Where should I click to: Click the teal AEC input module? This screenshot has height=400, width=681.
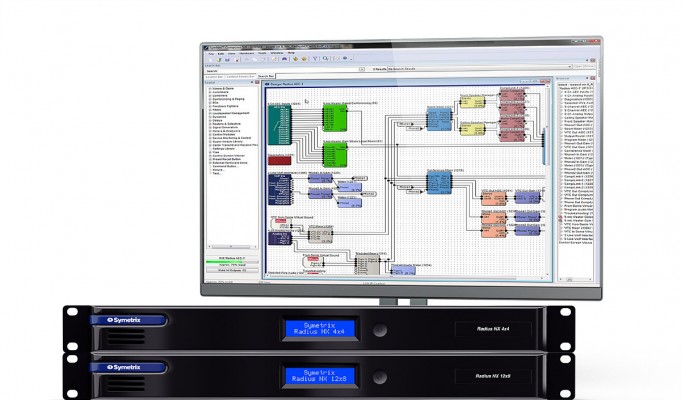click(x=279, y=125)
